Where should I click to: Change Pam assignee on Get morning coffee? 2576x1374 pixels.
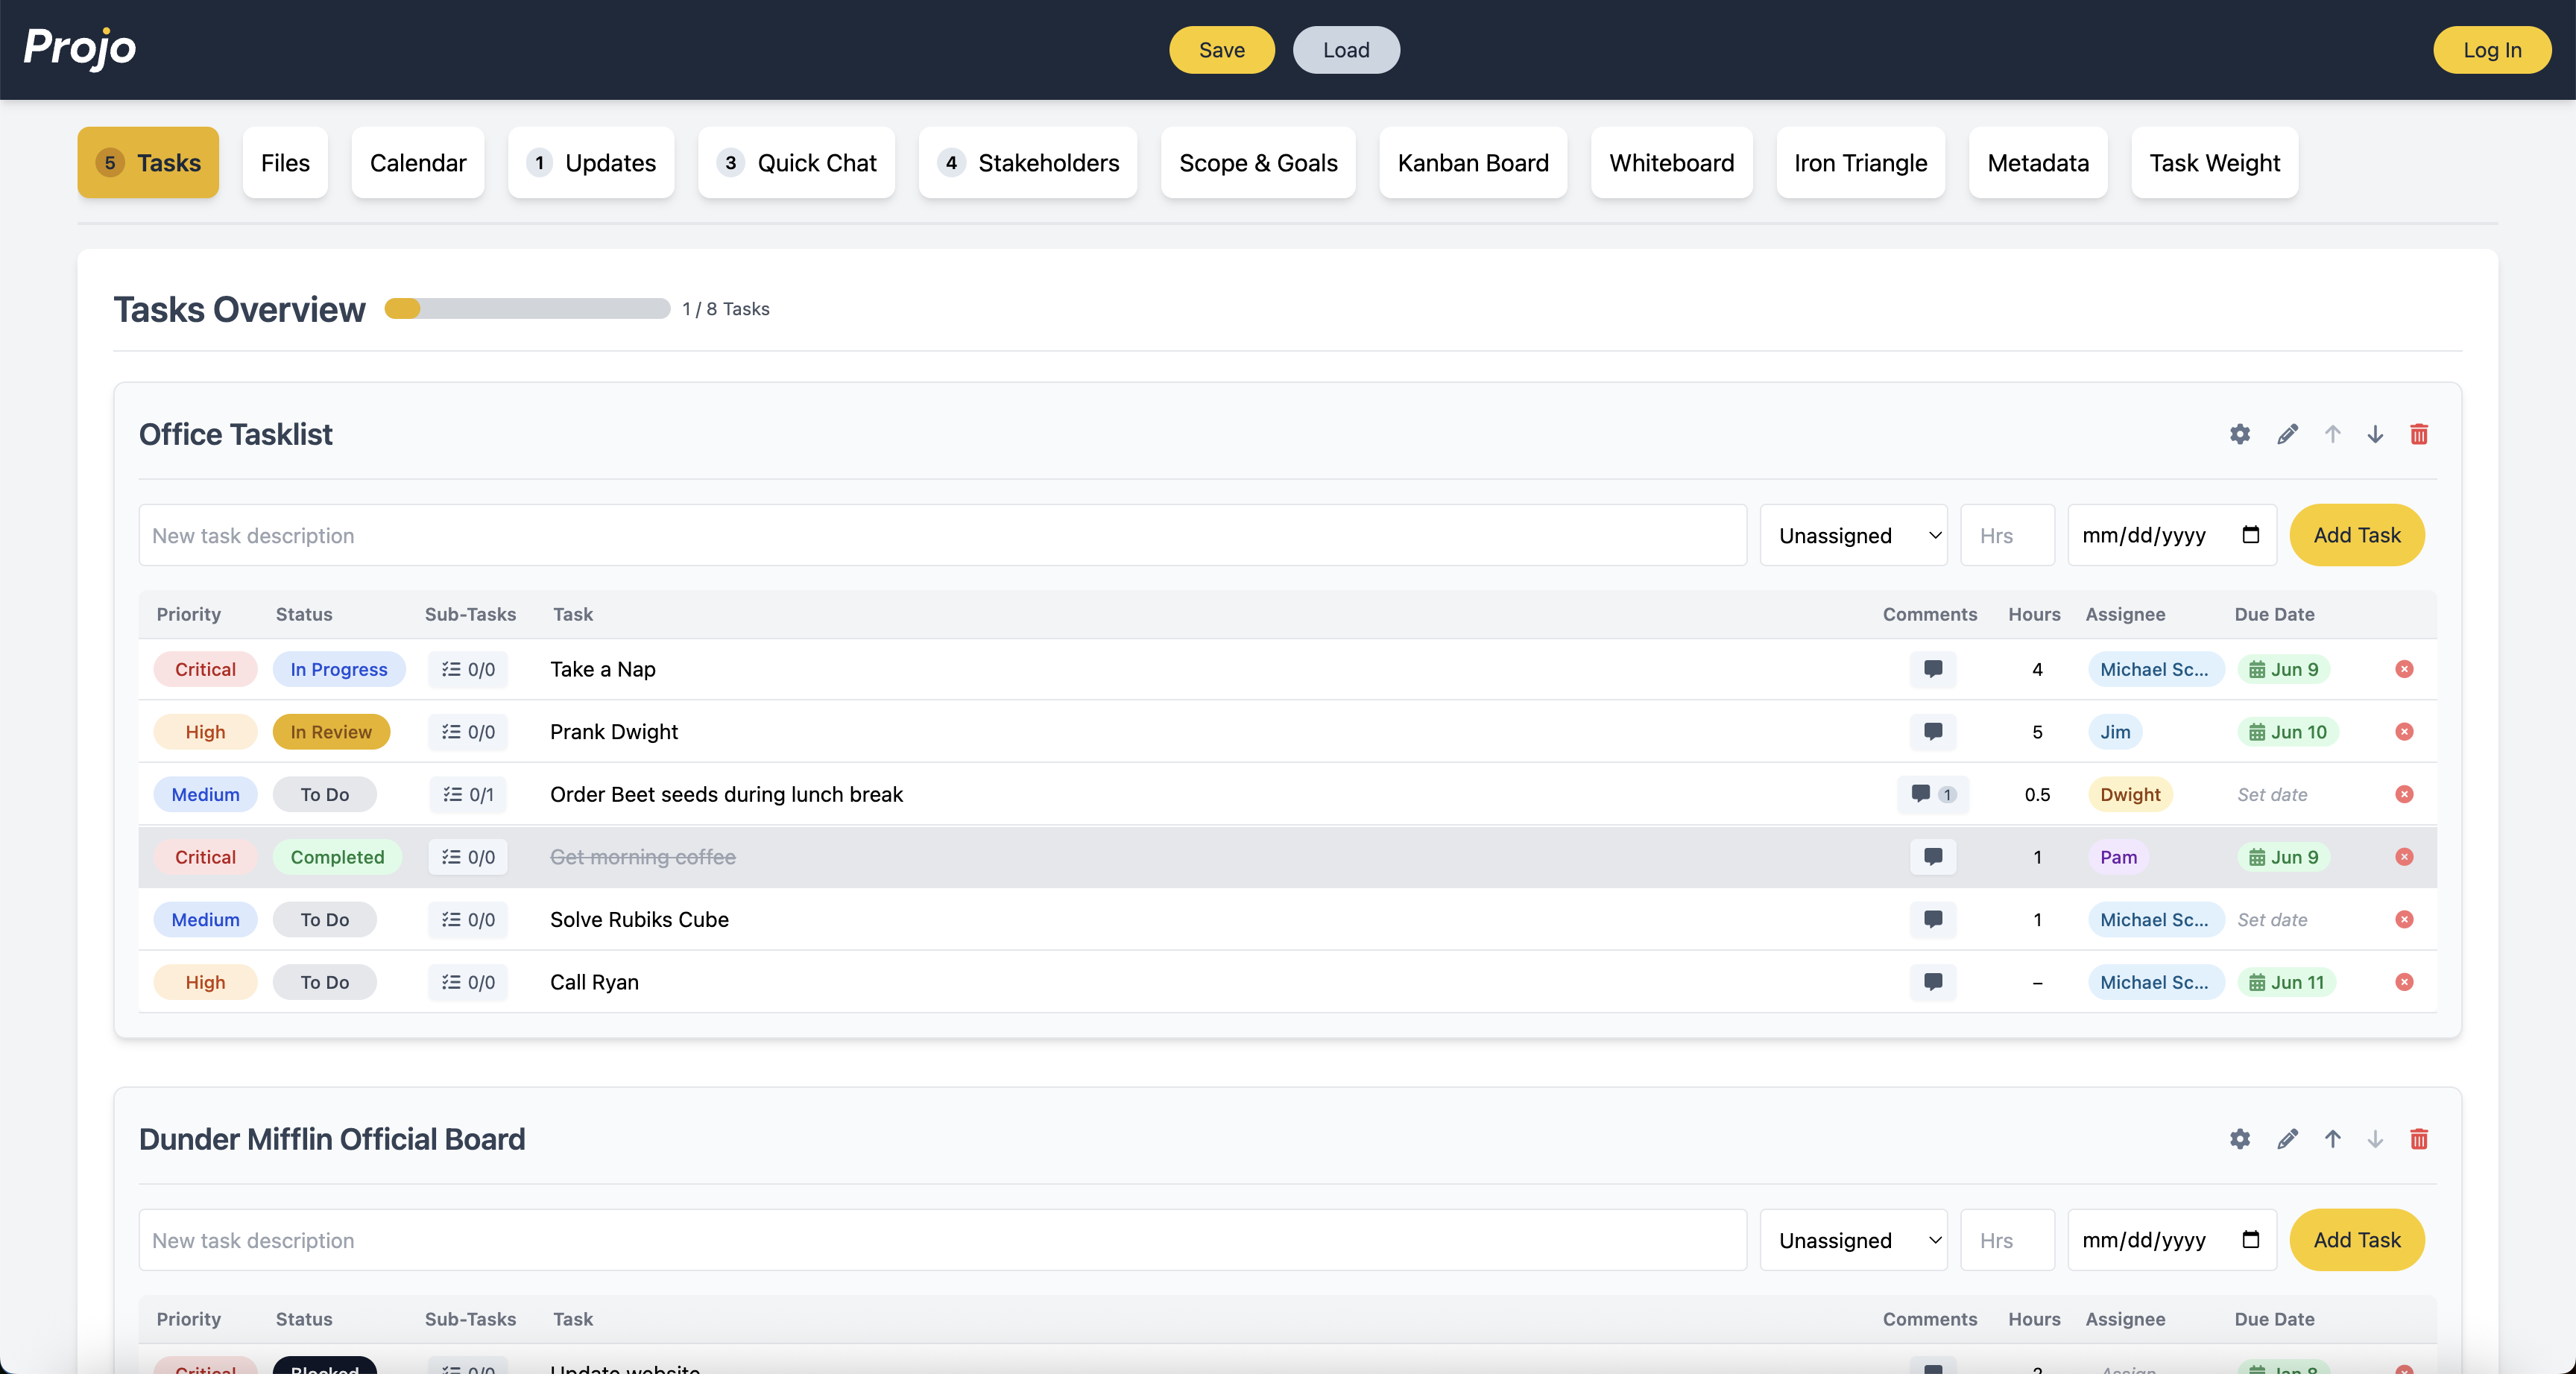[2118, 857]
